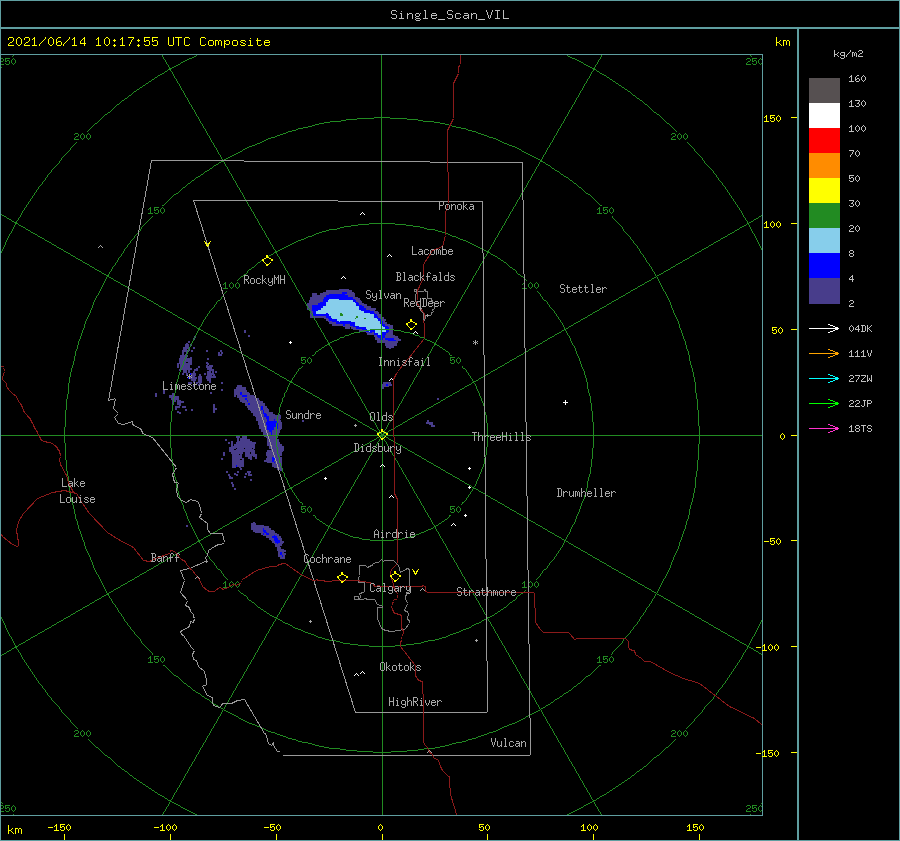
Task: Click the ThreeHills town label
Action: pyautogui.click(x=502, y=437)
